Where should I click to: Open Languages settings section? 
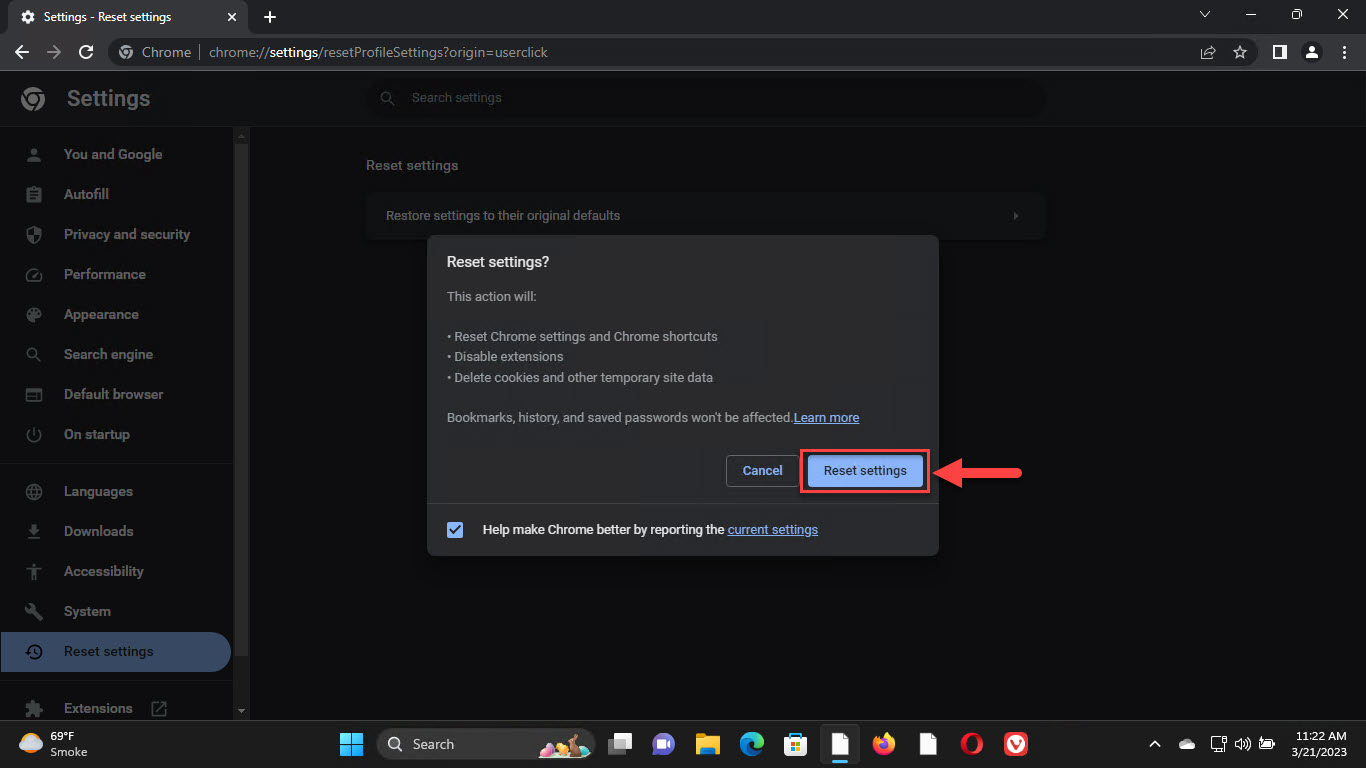98,491
